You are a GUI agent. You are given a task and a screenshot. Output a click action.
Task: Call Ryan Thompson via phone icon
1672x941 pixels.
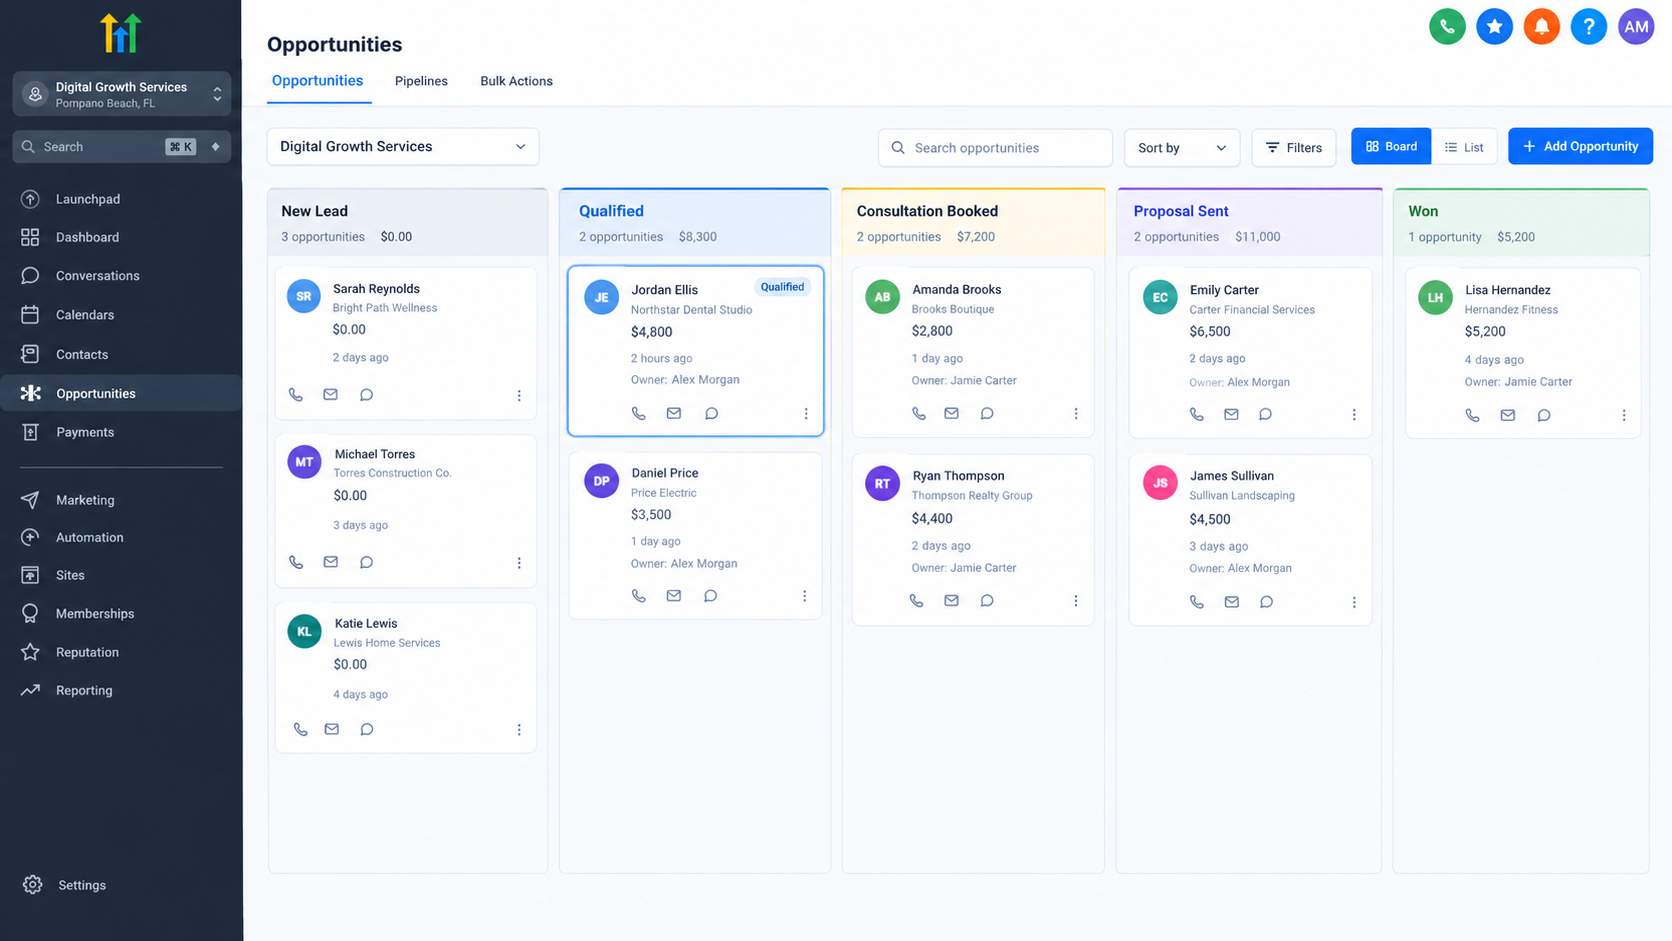[x=917, y=601]
